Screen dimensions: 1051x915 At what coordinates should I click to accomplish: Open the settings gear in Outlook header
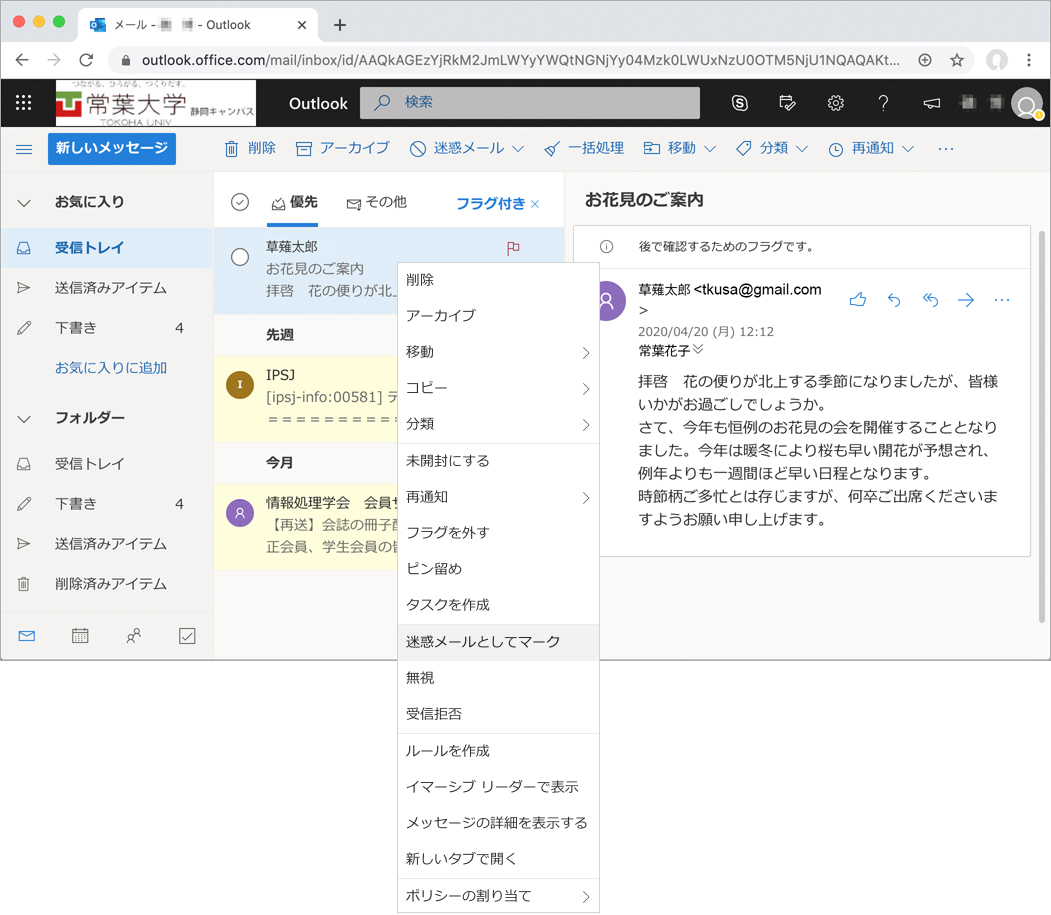click(x=836, y=103)
